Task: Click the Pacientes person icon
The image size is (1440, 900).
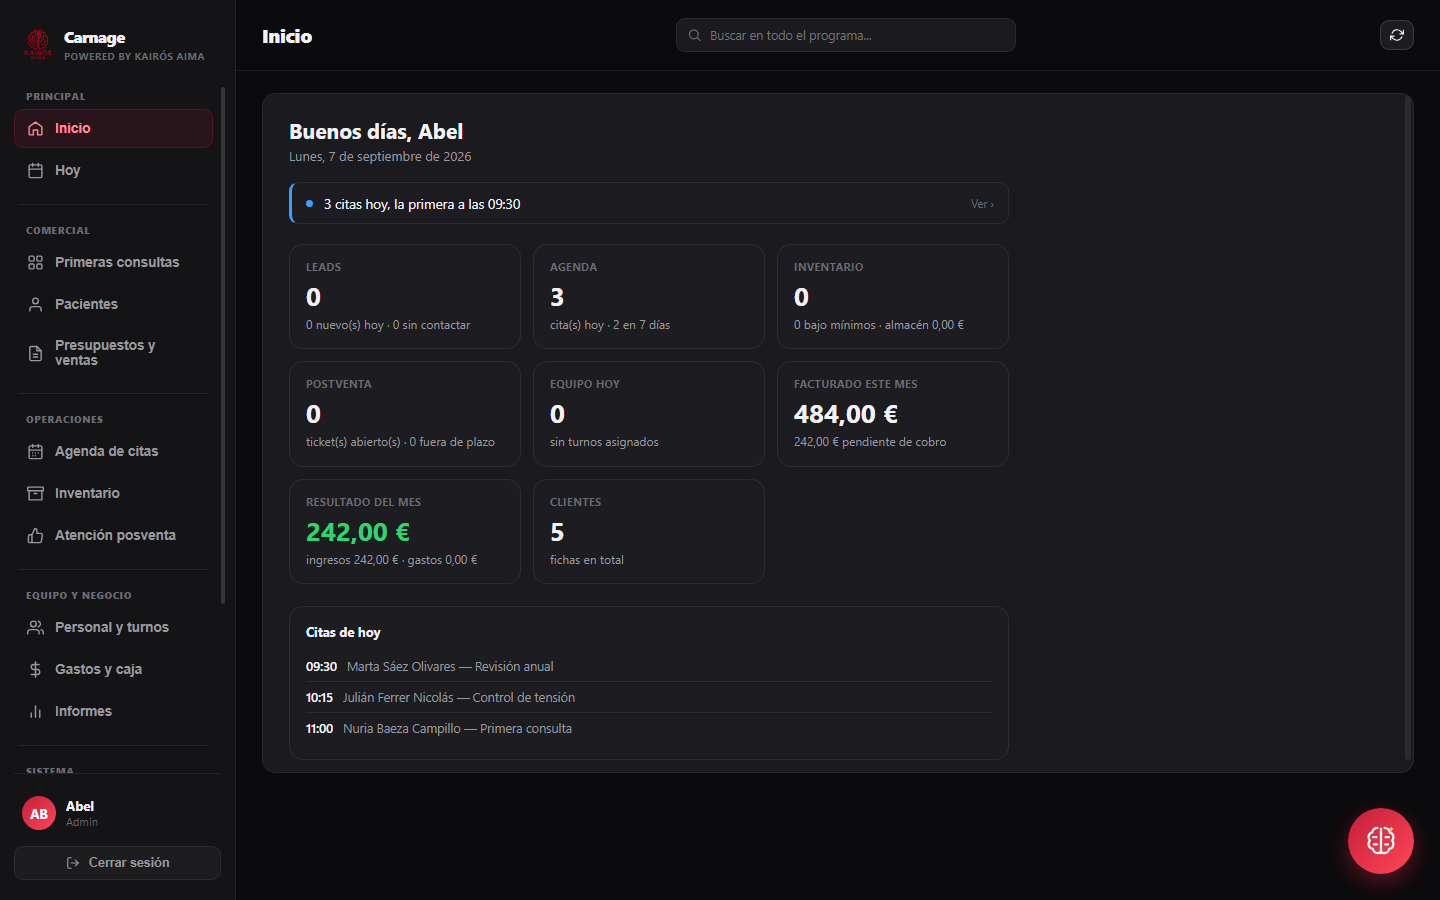Action: (x=36, y=305)
